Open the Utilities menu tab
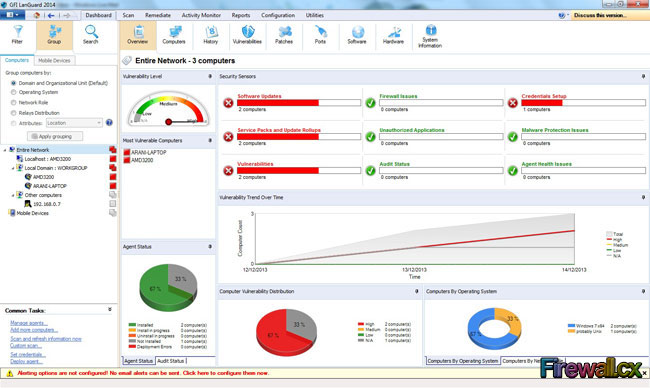Viewport: 650px width, 388px height. pyautogui.click(x=315, y=15)
